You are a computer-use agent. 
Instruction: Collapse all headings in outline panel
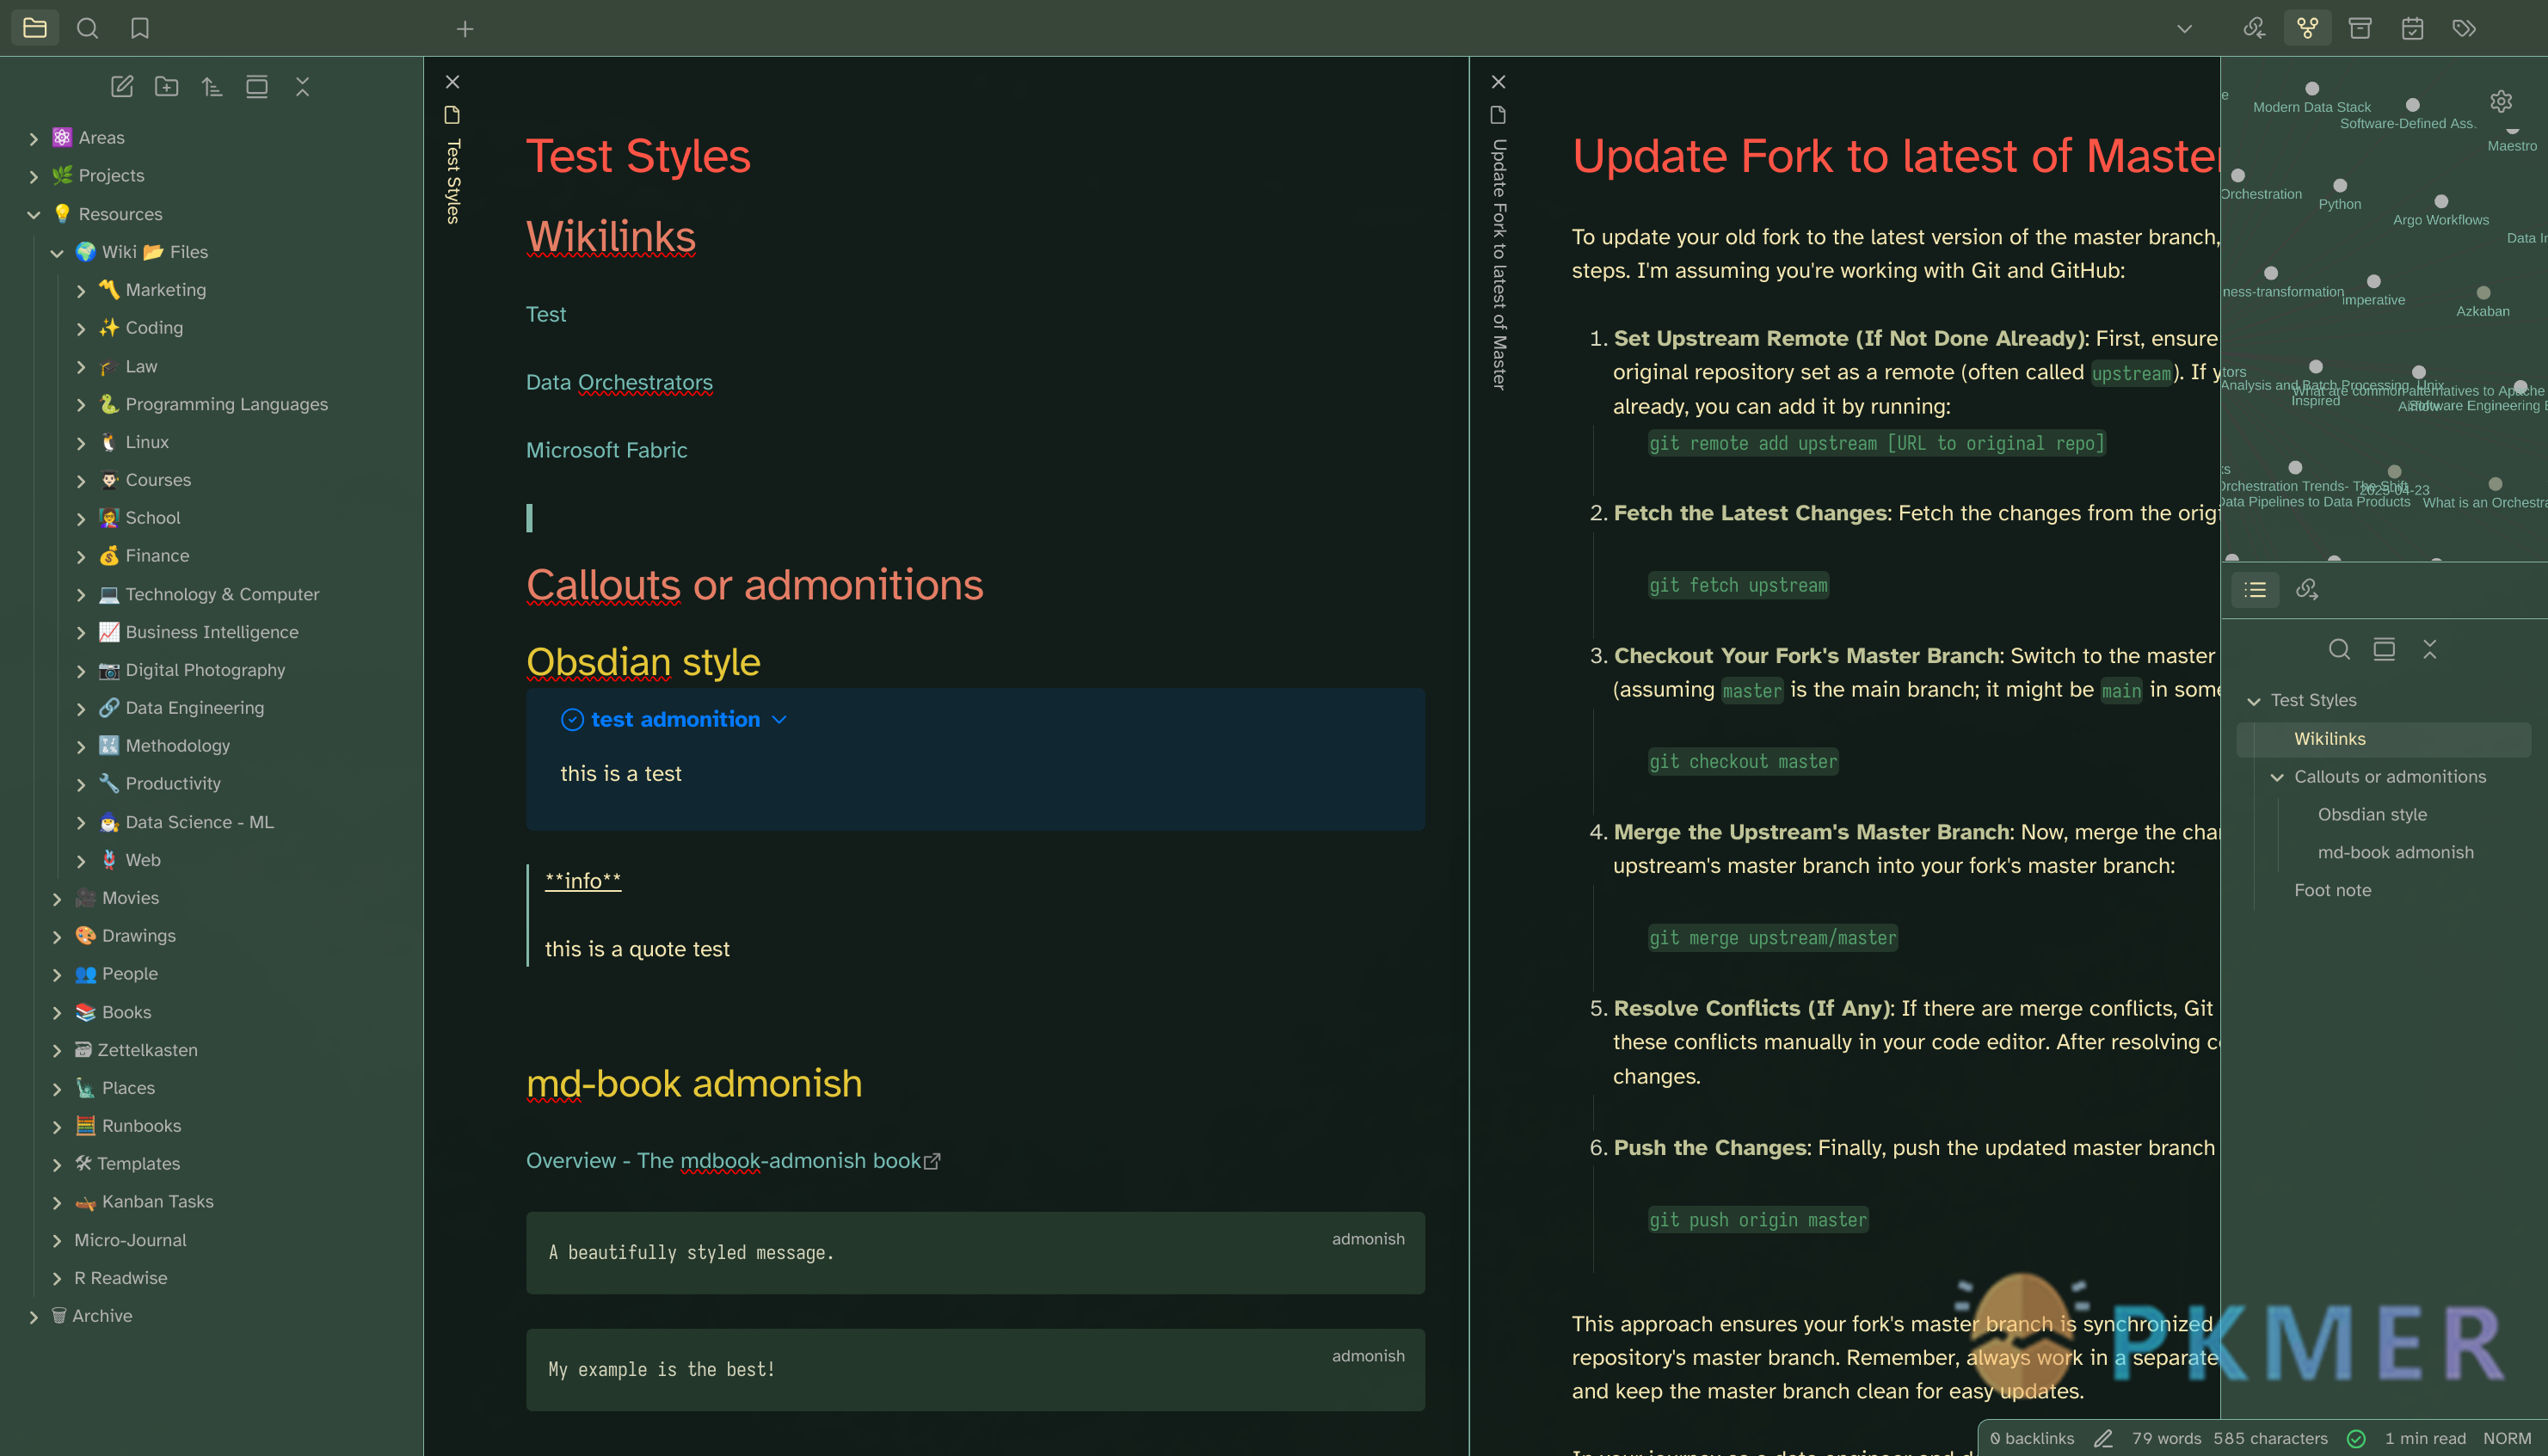click(x=2430, y=650)
